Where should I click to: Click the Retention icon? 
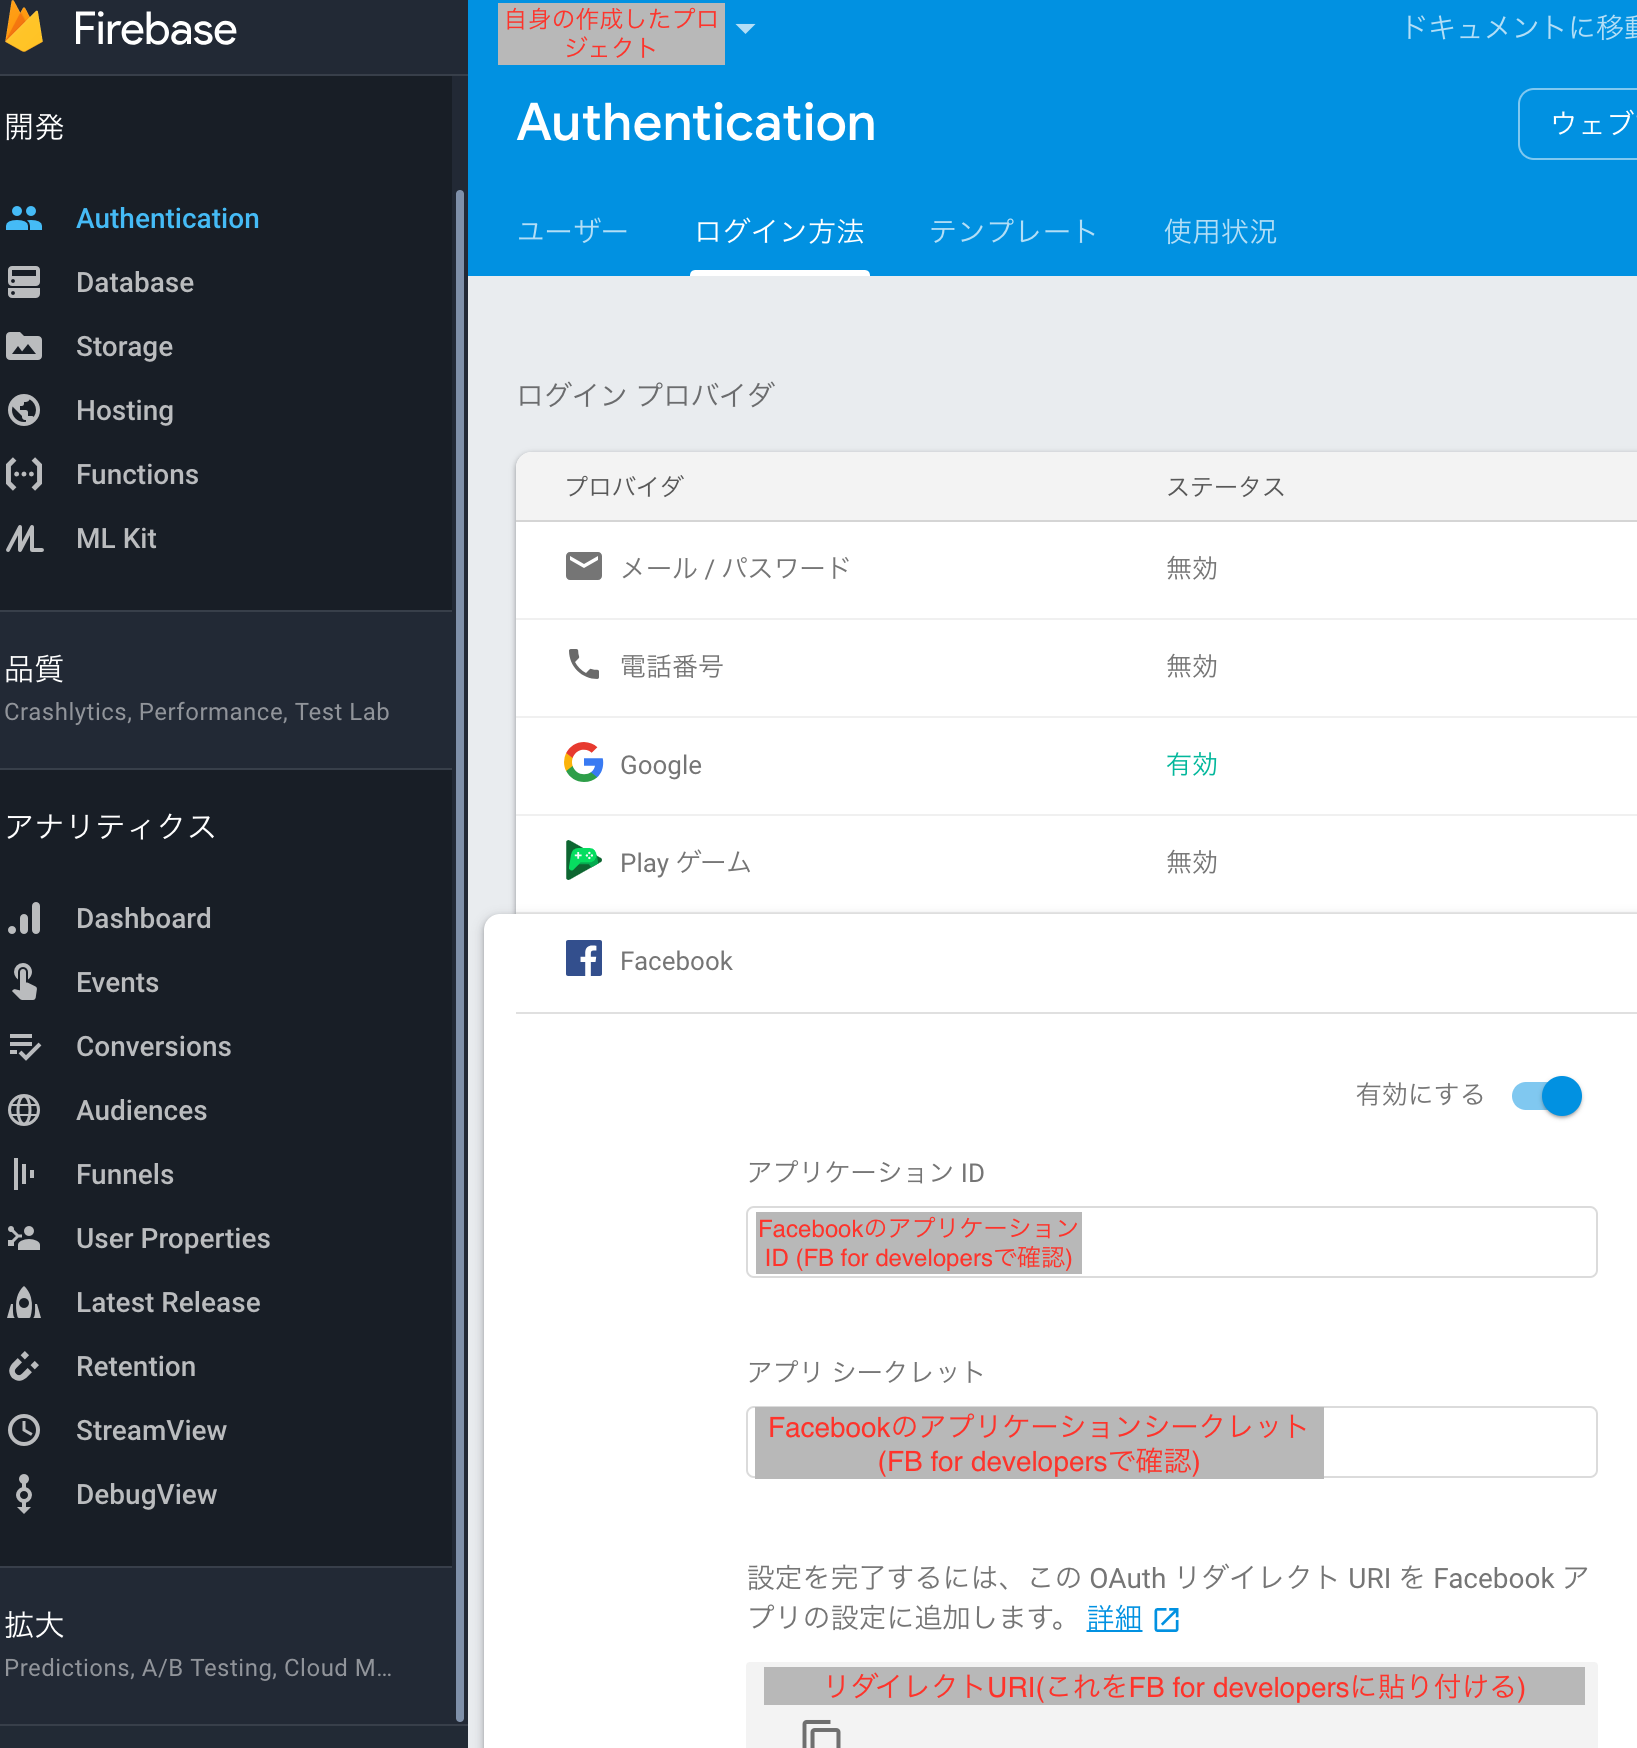point(24,1366)
